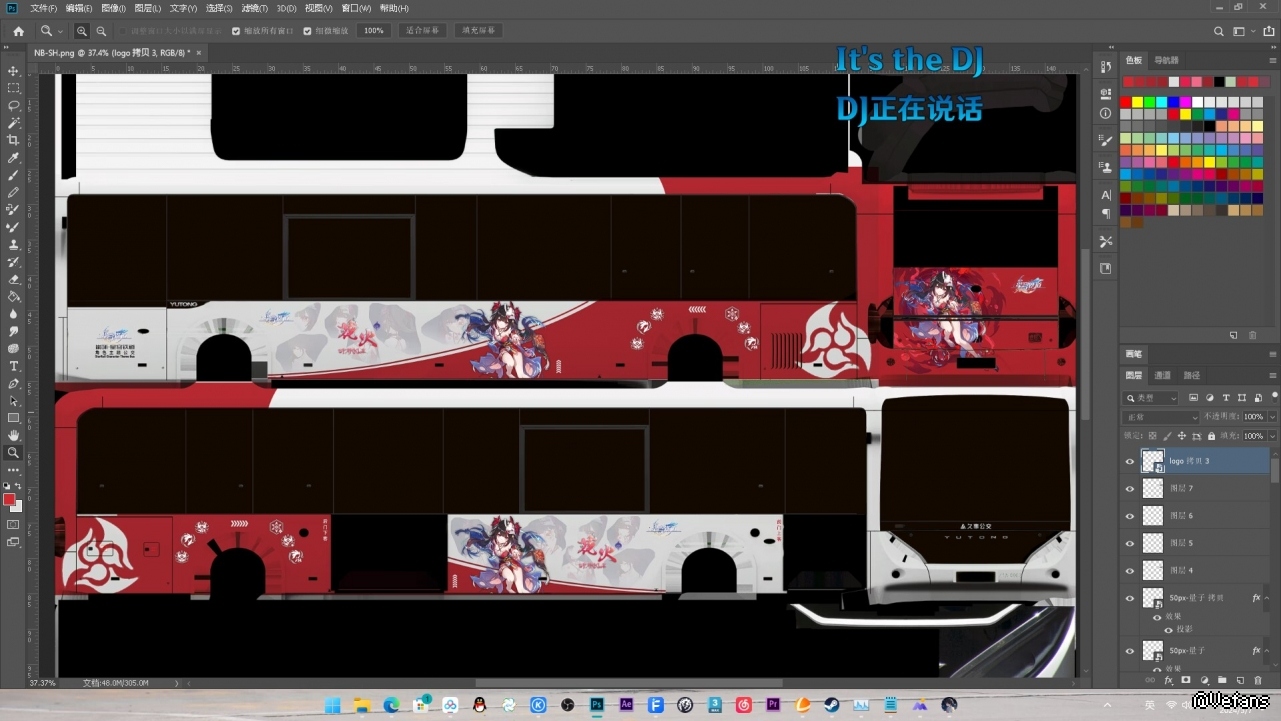The image size is (1281, 721).
Task: Hide the logo 拷贝 3 layer
Action: (1130, 461)
